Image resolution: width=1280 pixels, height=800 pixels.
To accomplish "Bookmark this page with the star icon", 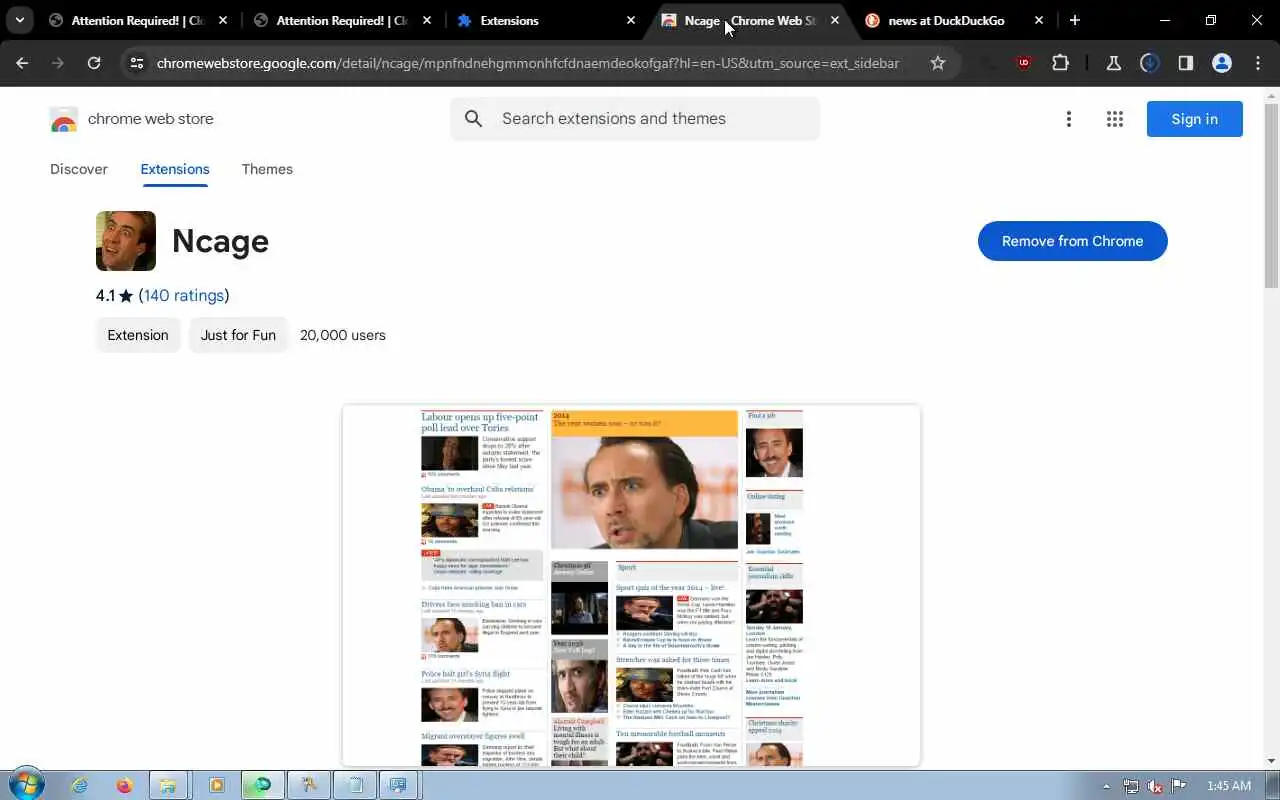I will pyautogui.click(x=937, y=63).
